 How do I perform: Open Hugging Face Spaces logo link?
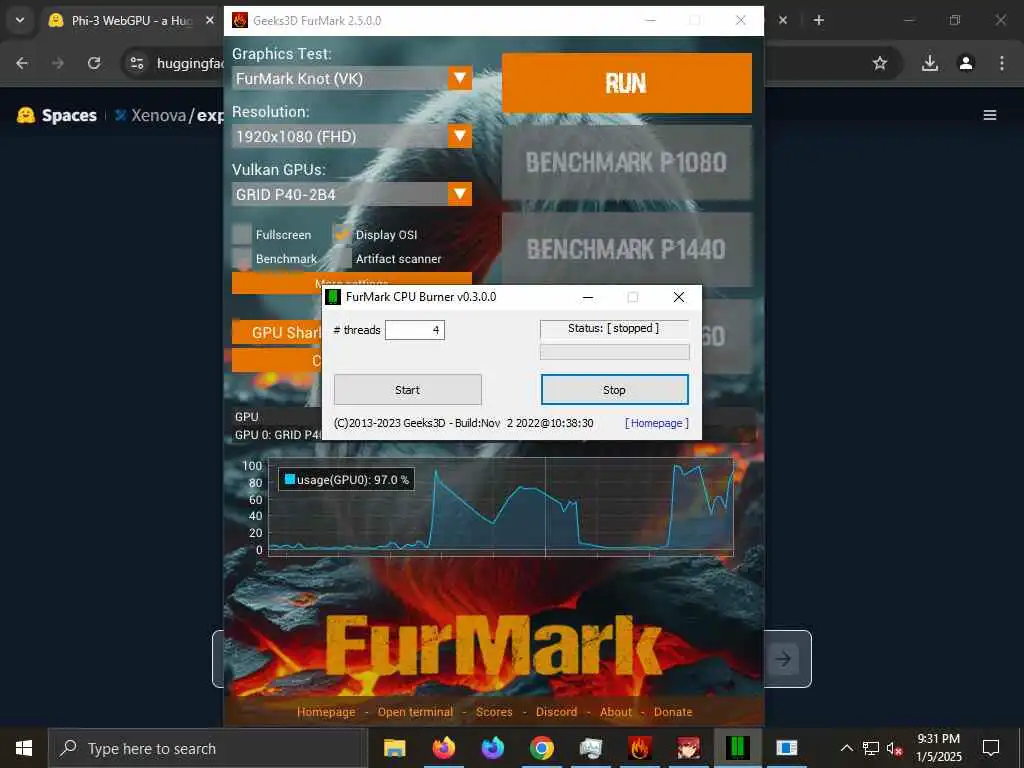pos(57,116)
